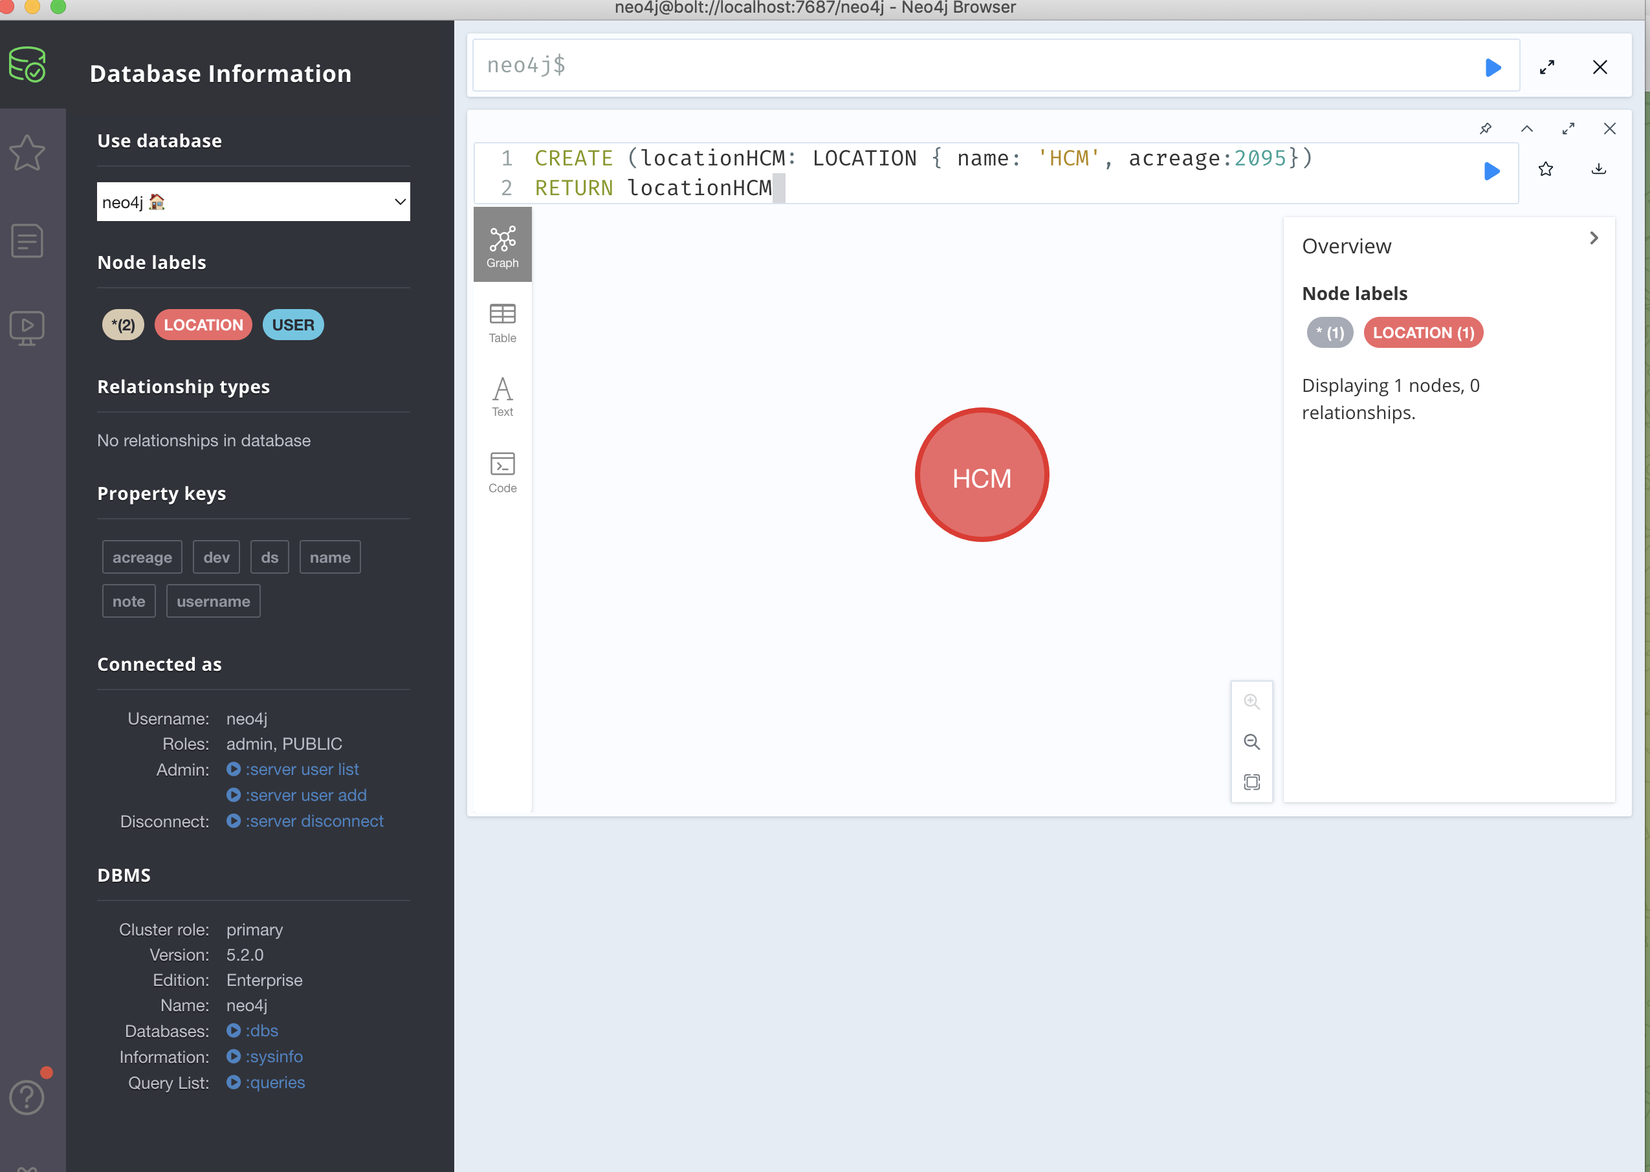
Task: Switch to Table view
Action: 503,323
